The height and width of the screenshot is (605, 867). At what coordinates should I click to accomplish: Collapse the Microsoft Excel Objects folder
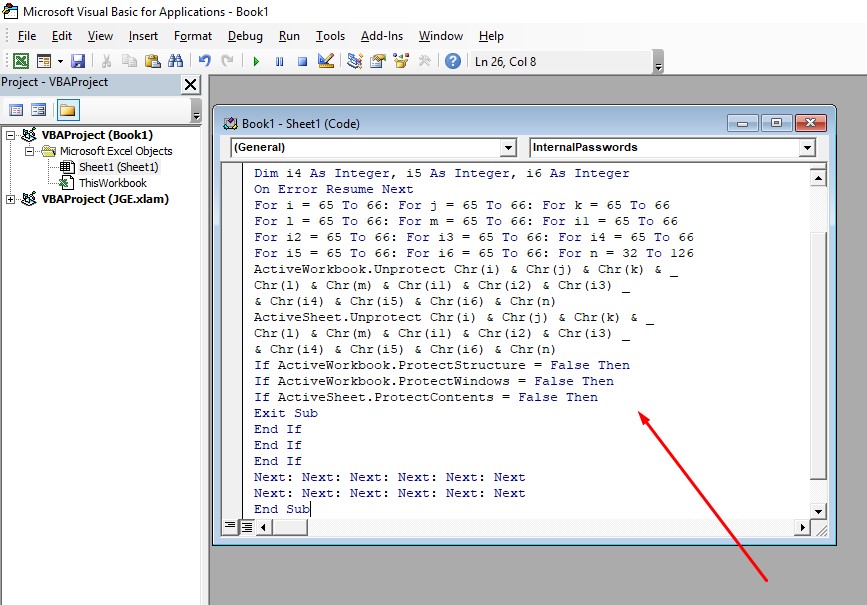pos(29,151)
